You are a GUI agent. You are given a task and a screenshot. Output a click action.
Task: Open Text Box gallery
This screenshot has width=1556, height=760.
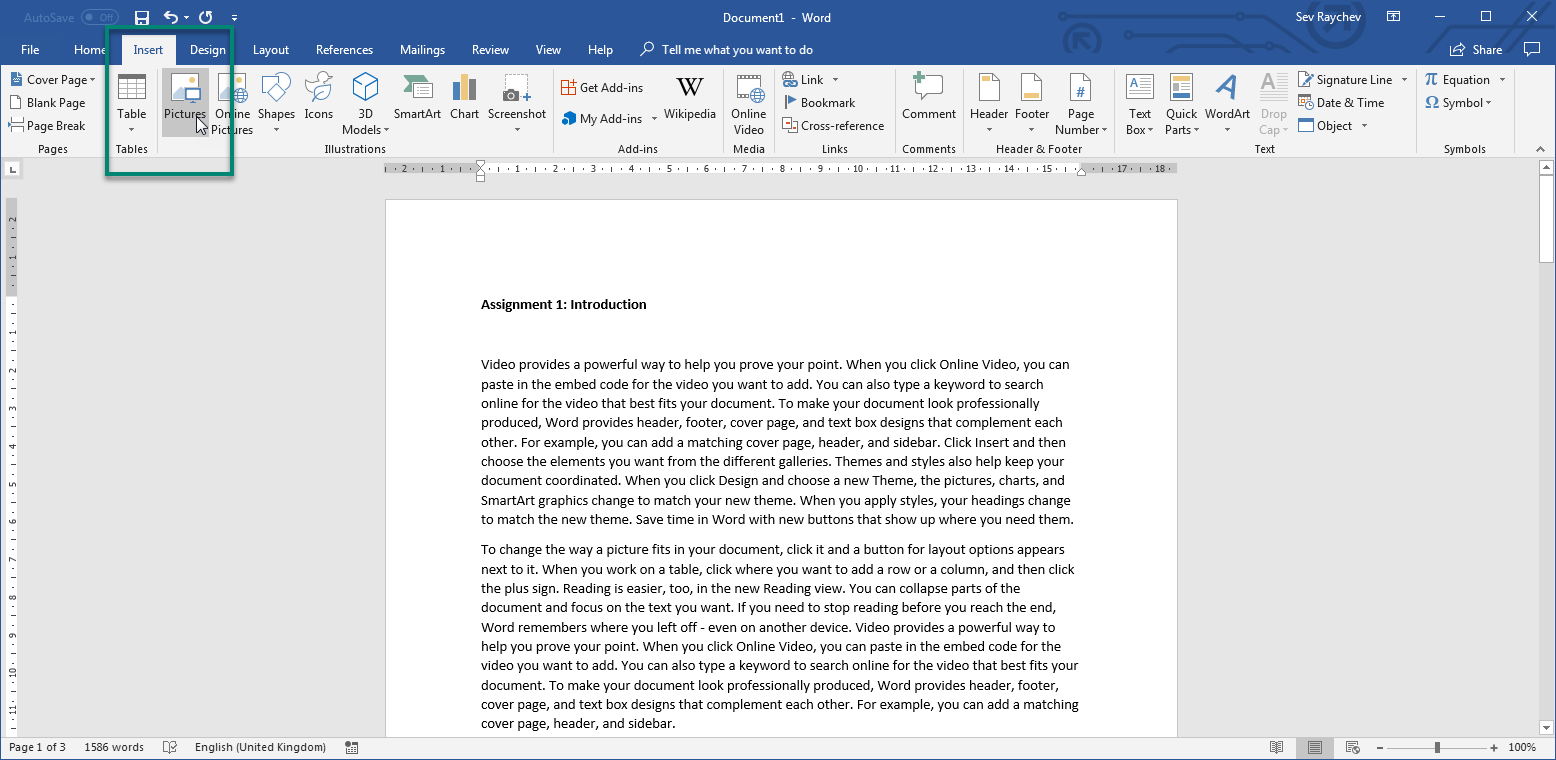[x=1140, y=102]
